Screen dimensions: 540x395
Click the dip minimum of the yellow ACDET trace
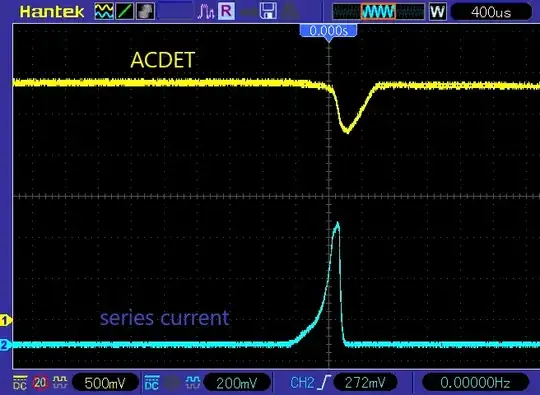347,131
